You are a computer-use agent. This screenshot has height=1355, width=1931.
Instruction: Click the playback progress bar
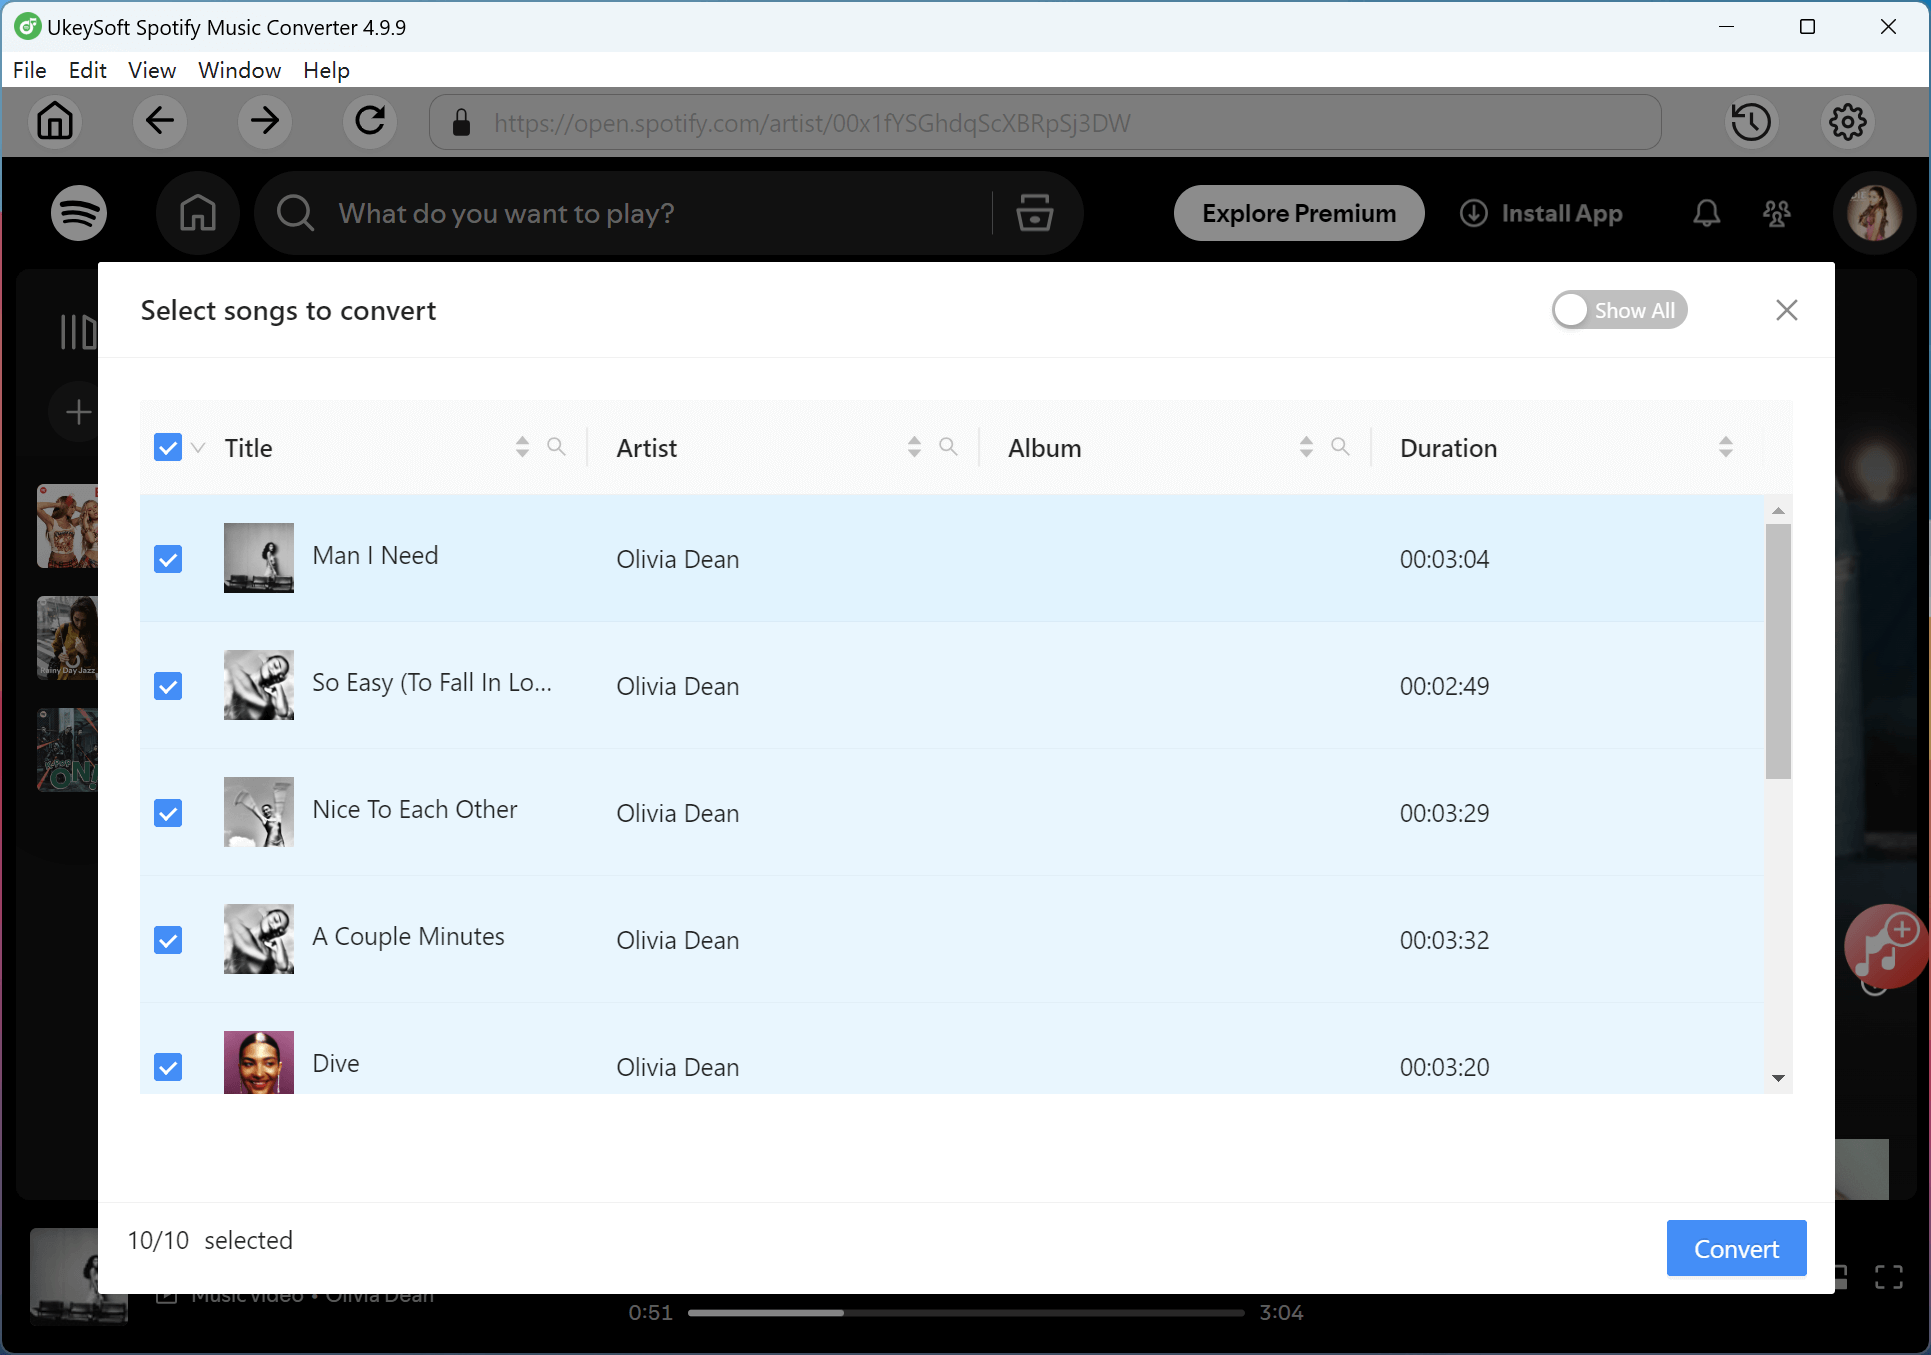[x=965, y=1312]
